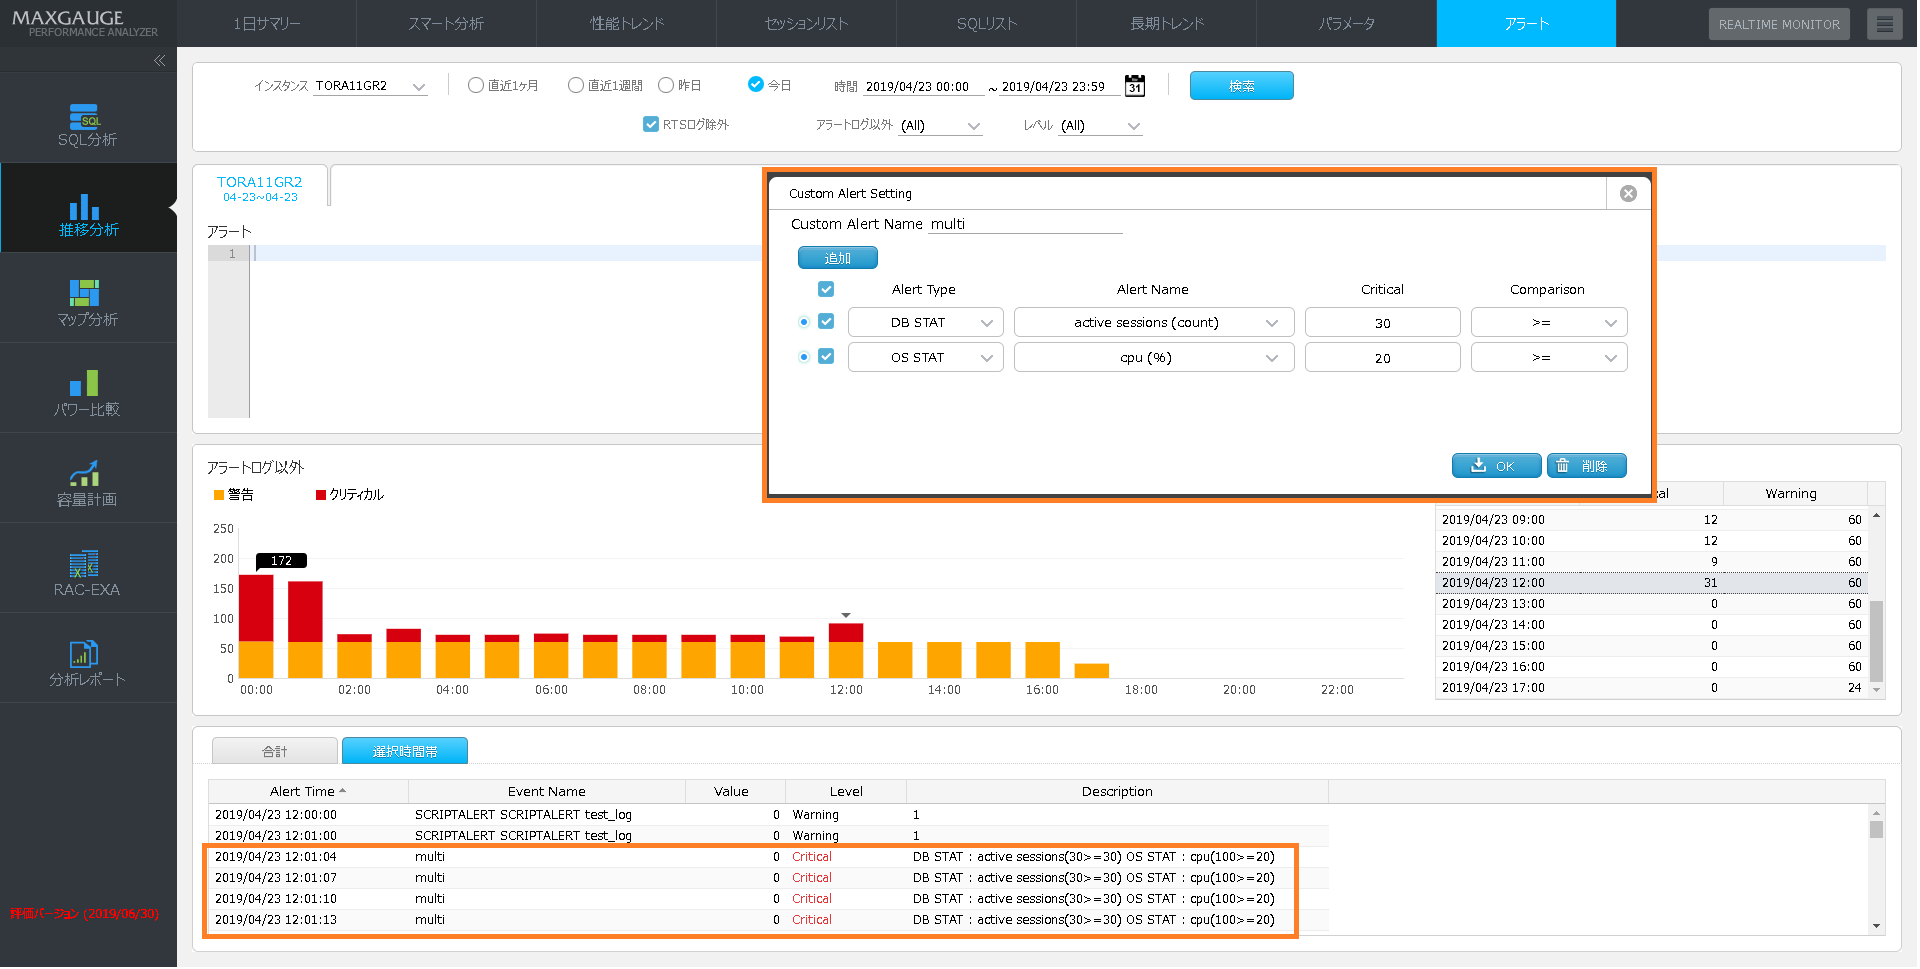Switch to the 長期トレンド tab
This screenshot has height=969, width=1920.
(x=1167, y=24)
